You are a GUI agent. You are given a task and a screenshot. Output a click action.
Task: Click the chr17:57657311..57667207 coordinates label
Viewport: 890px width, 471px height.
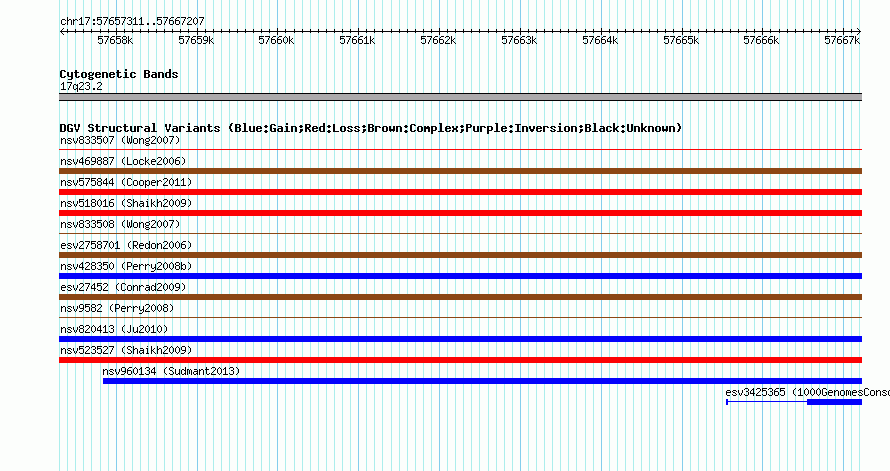coord(132,21)
